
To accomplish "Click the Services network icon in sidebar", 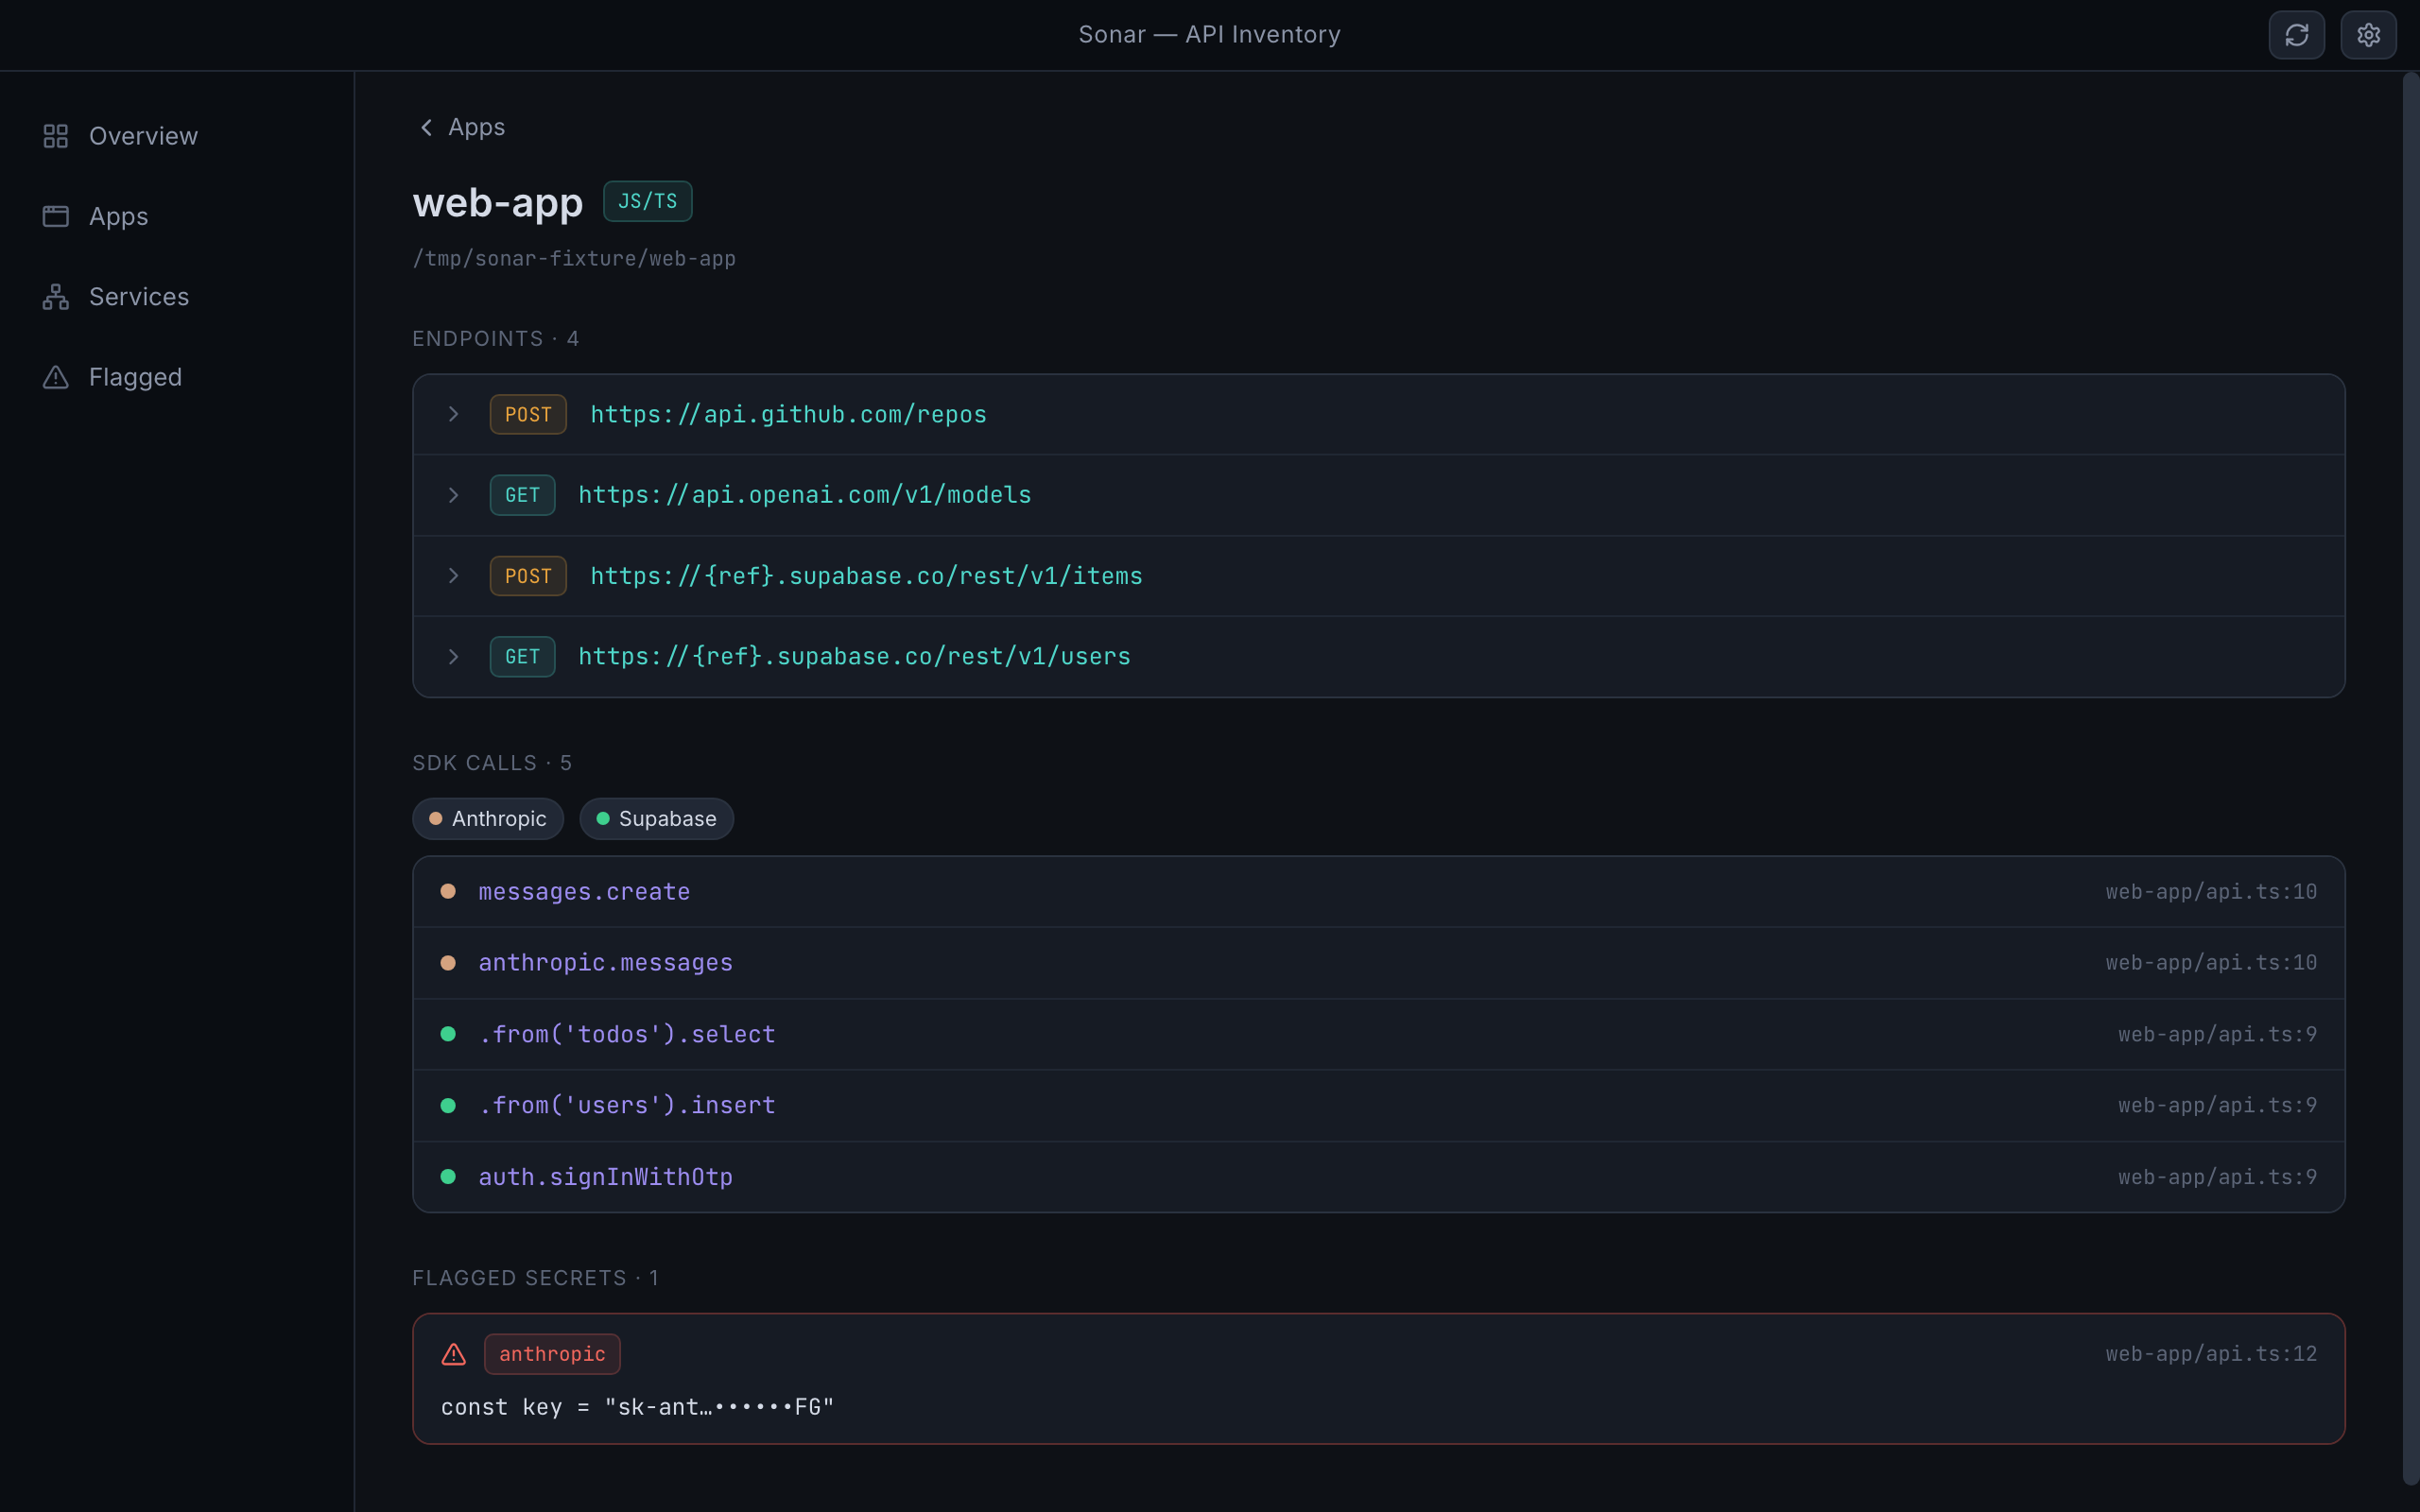I will tap(56, 297).
